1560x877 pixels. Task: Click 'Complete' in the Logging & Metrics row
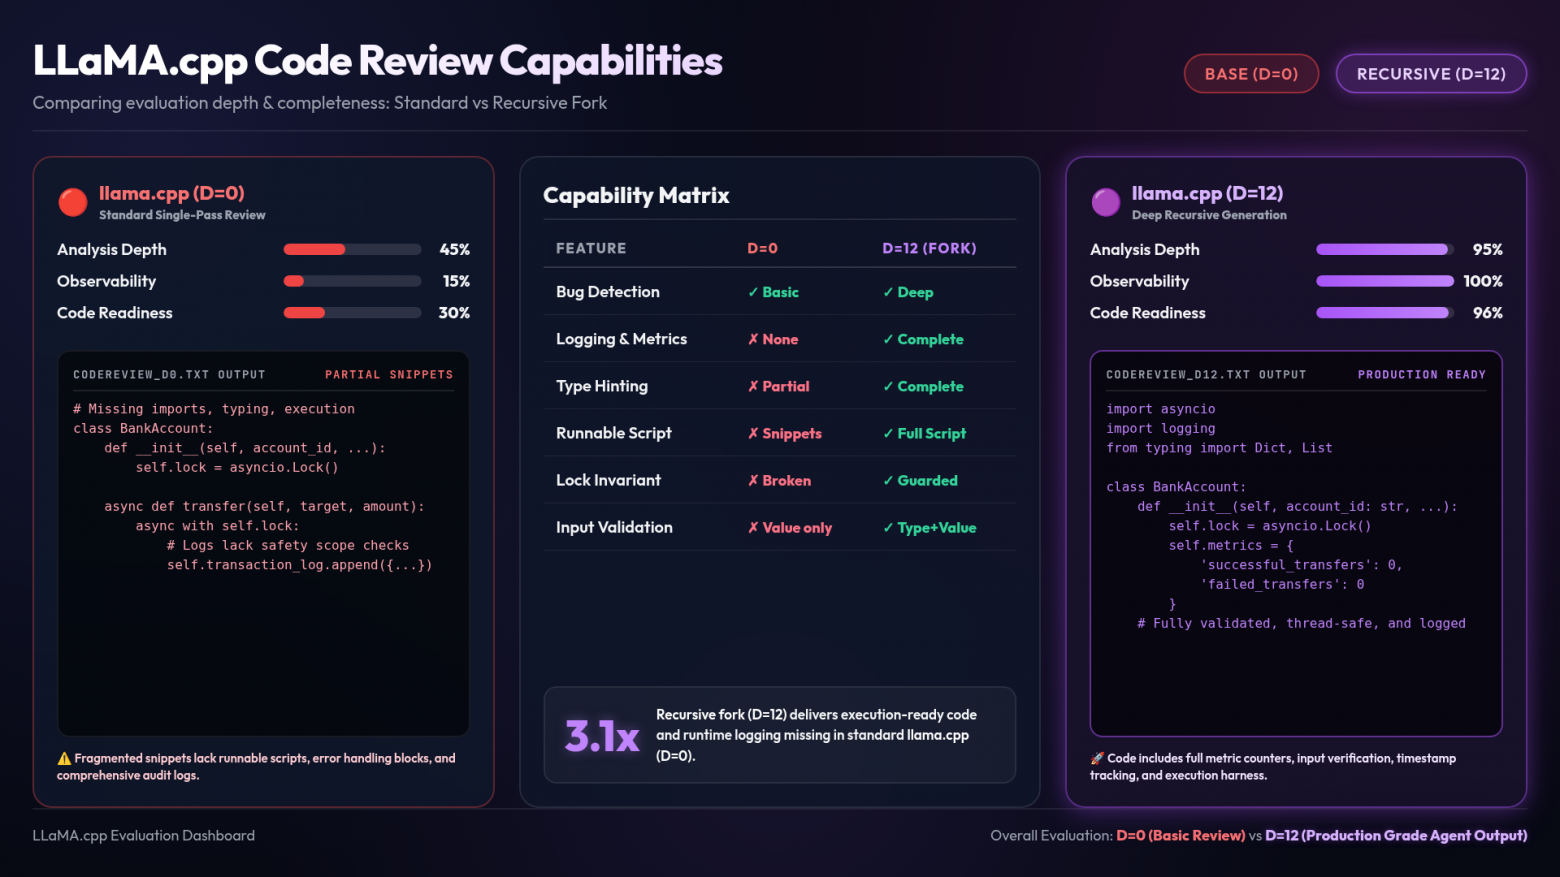923,339
